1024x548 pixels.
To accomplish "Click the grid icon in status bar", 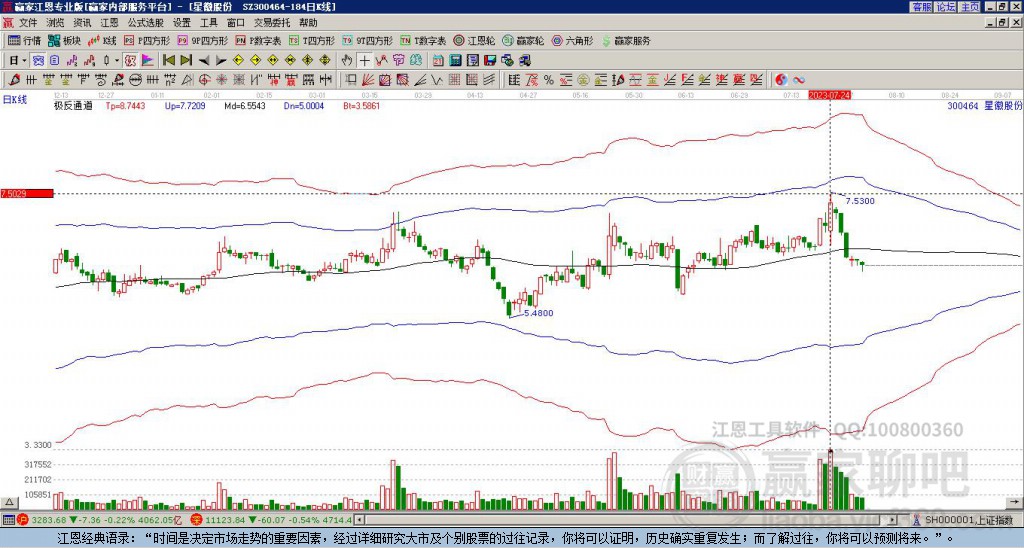I will (8, 520).
